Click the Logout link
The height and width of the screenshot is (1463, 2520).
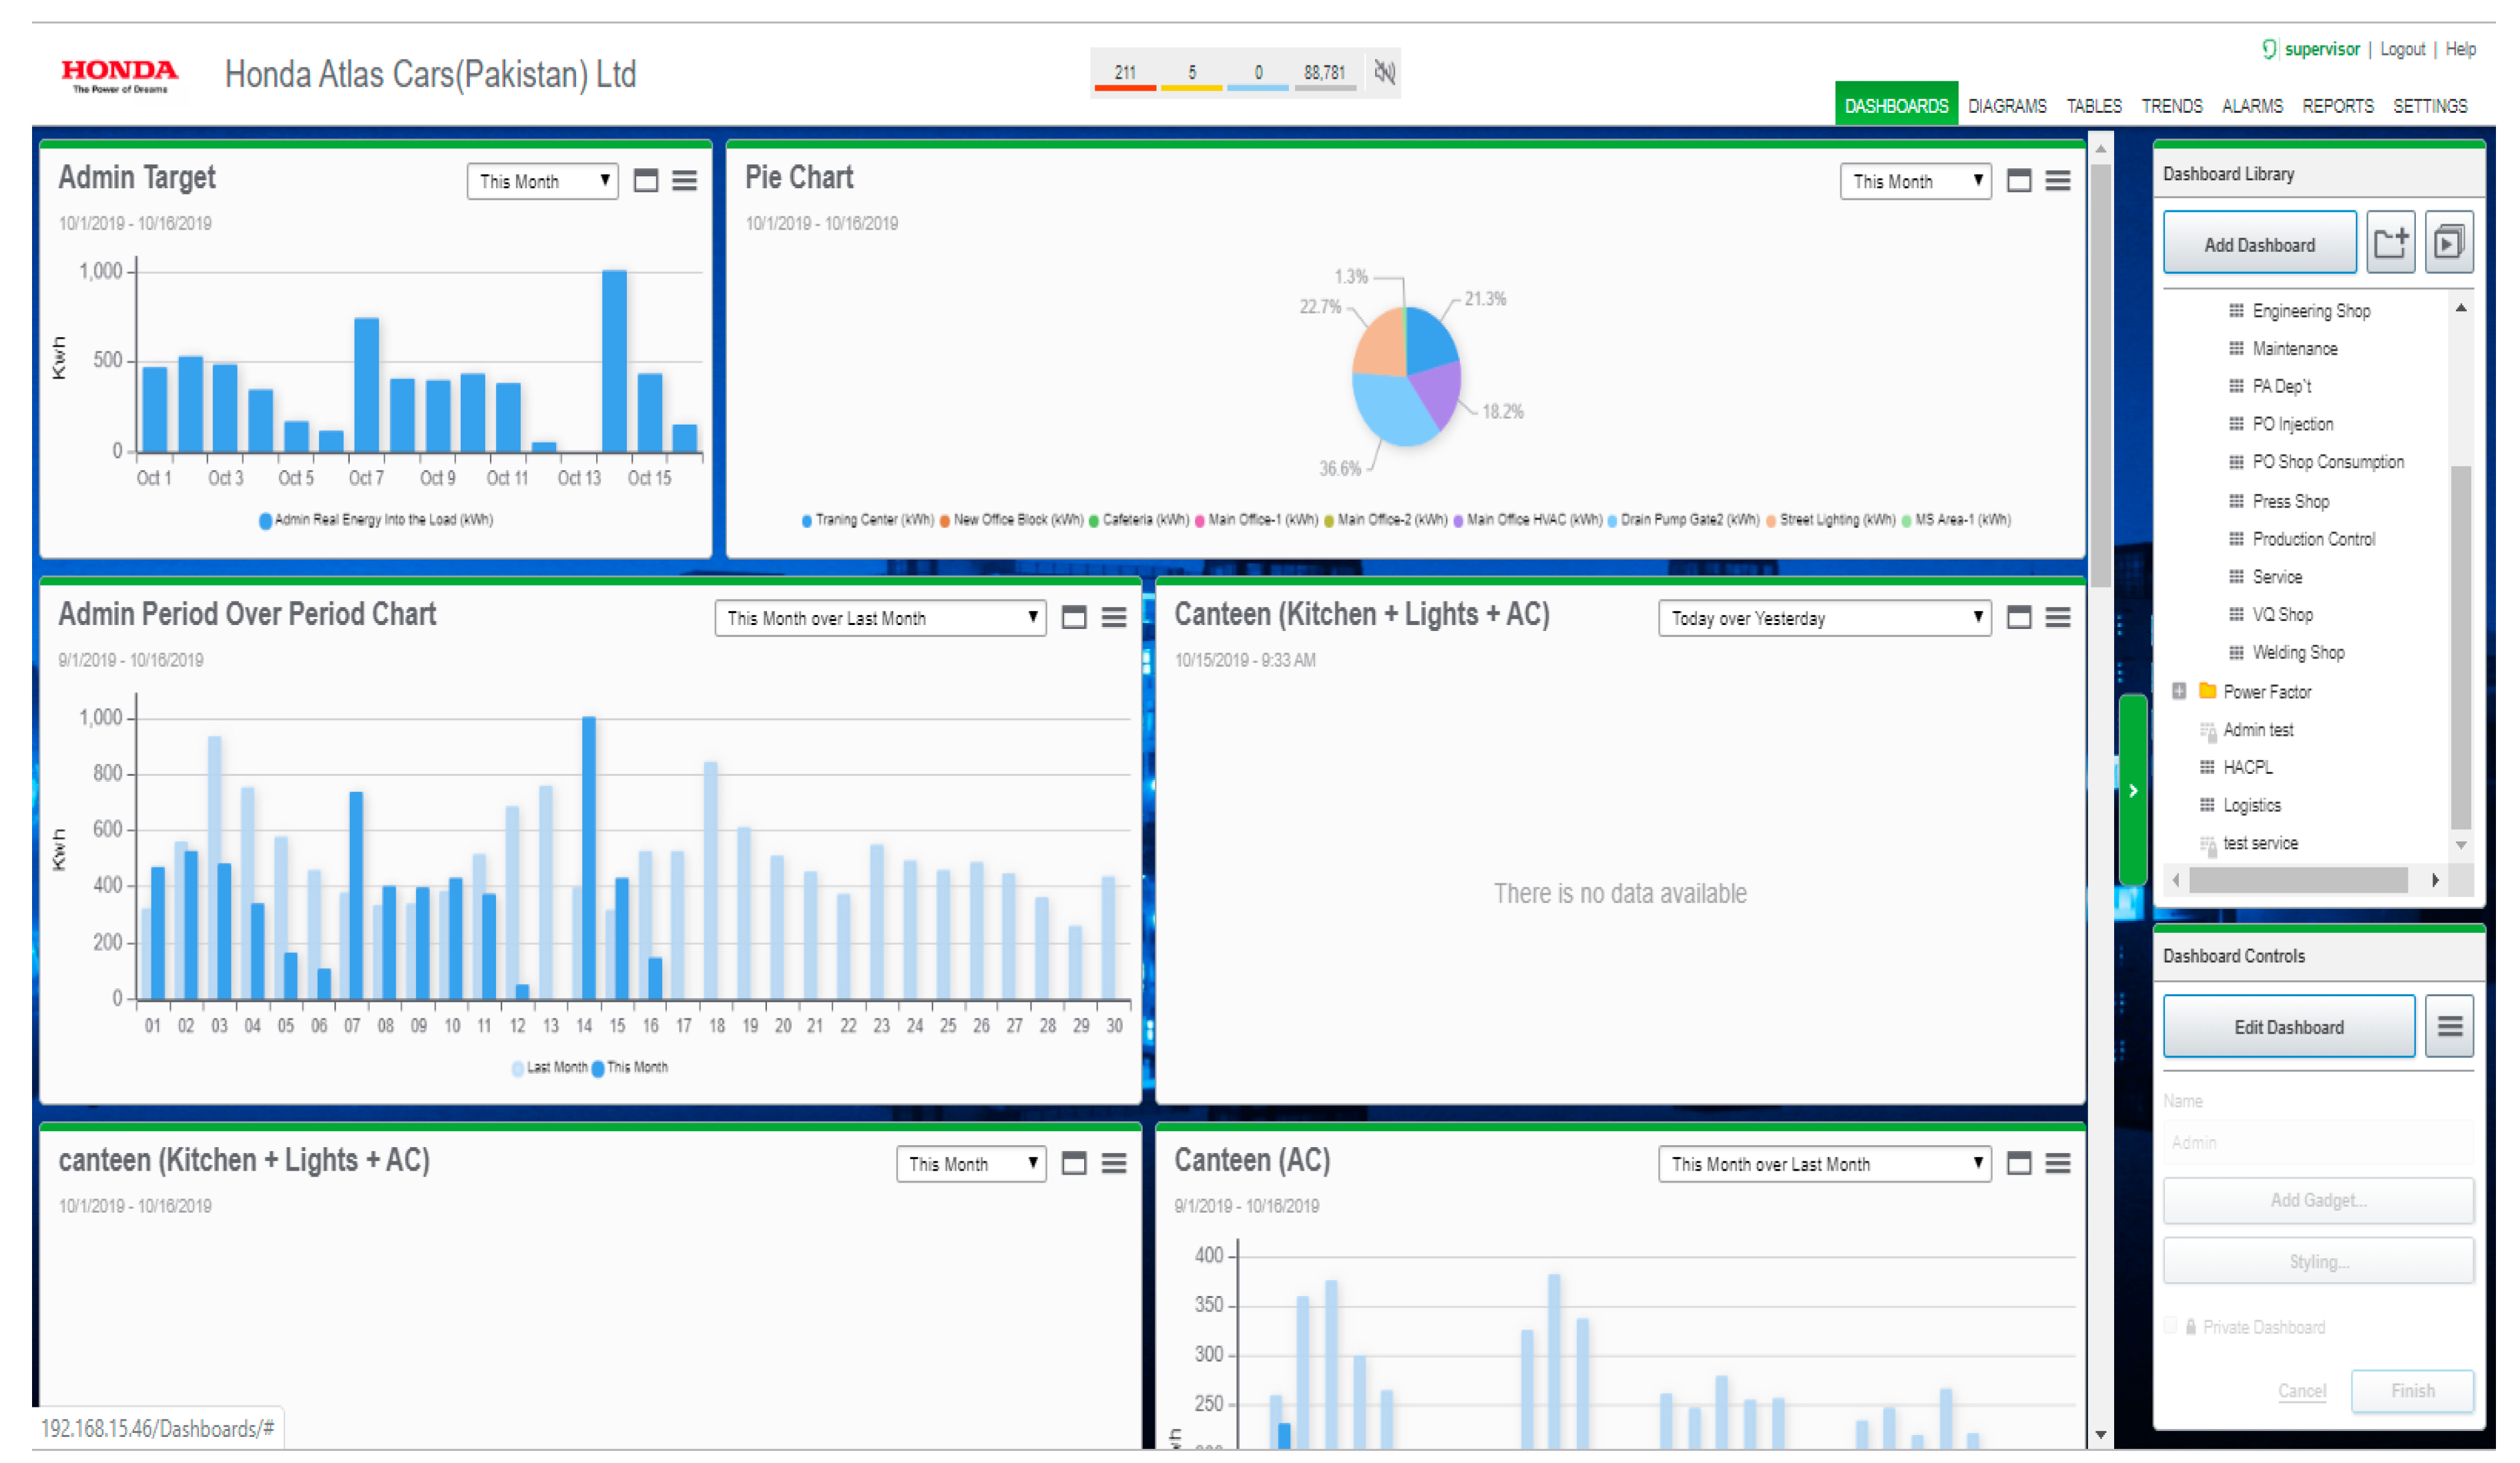(2402, 49)
